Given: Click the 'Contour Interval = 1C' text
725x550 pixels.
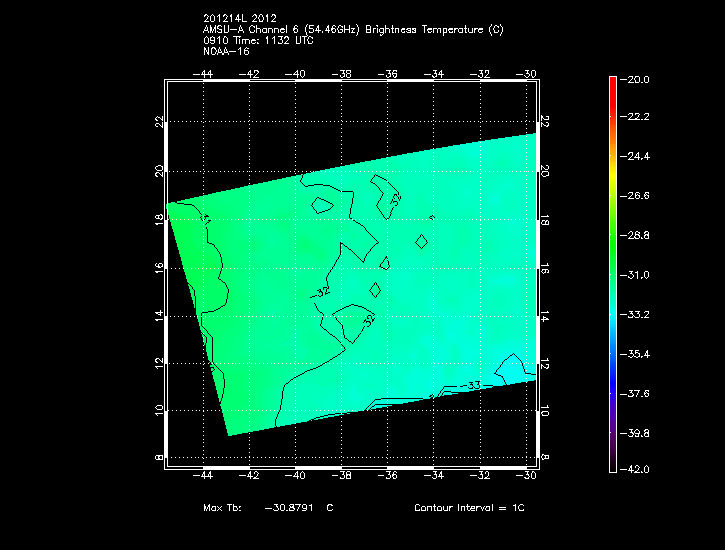Looking at the screenshot, I should coord(468,509).
